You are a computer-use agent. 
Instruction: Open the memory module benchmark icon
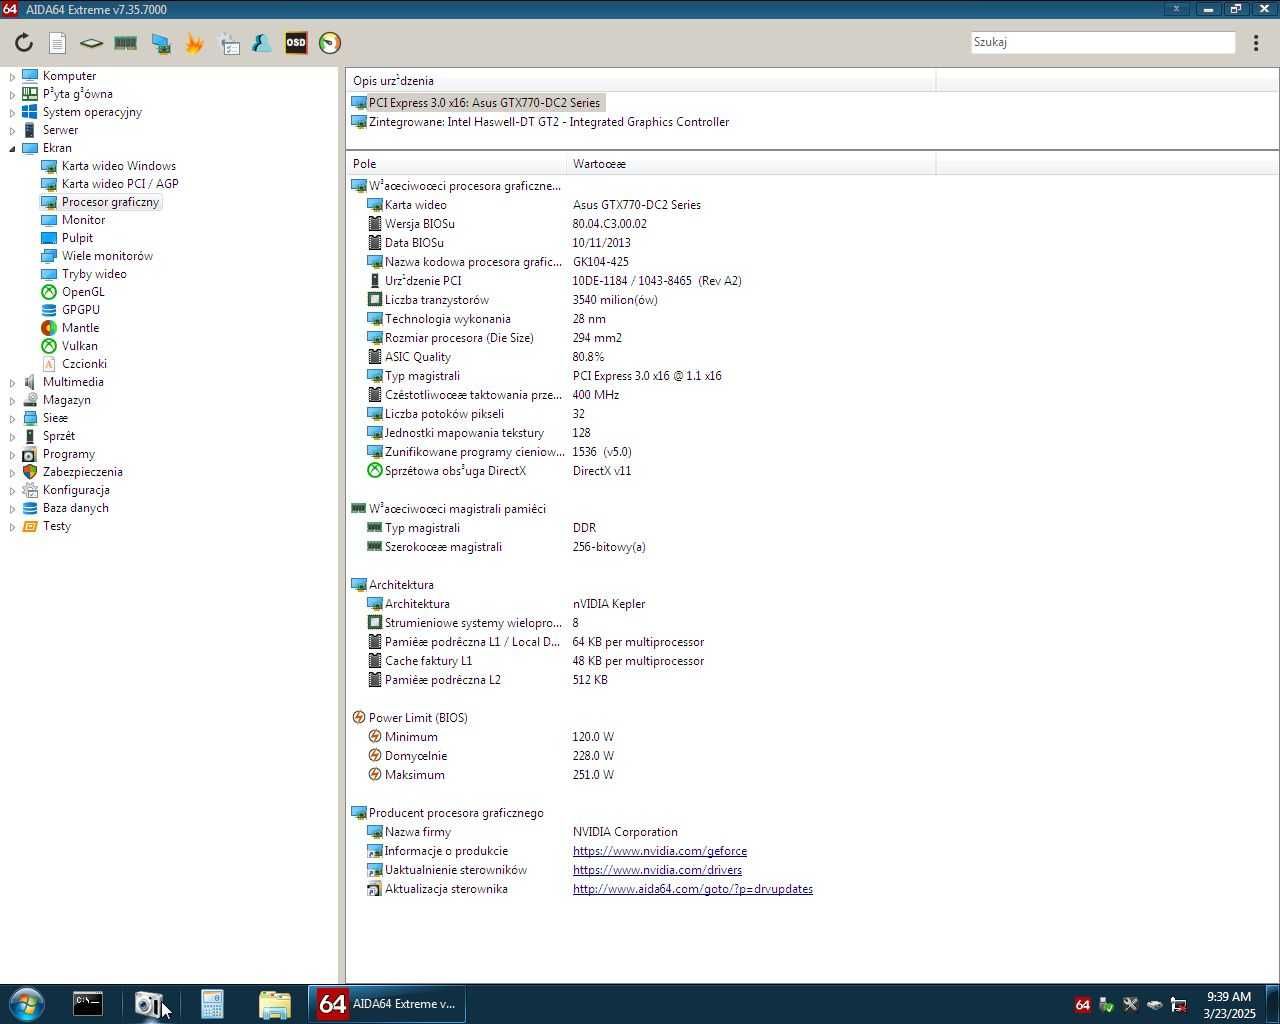point(125,43)
